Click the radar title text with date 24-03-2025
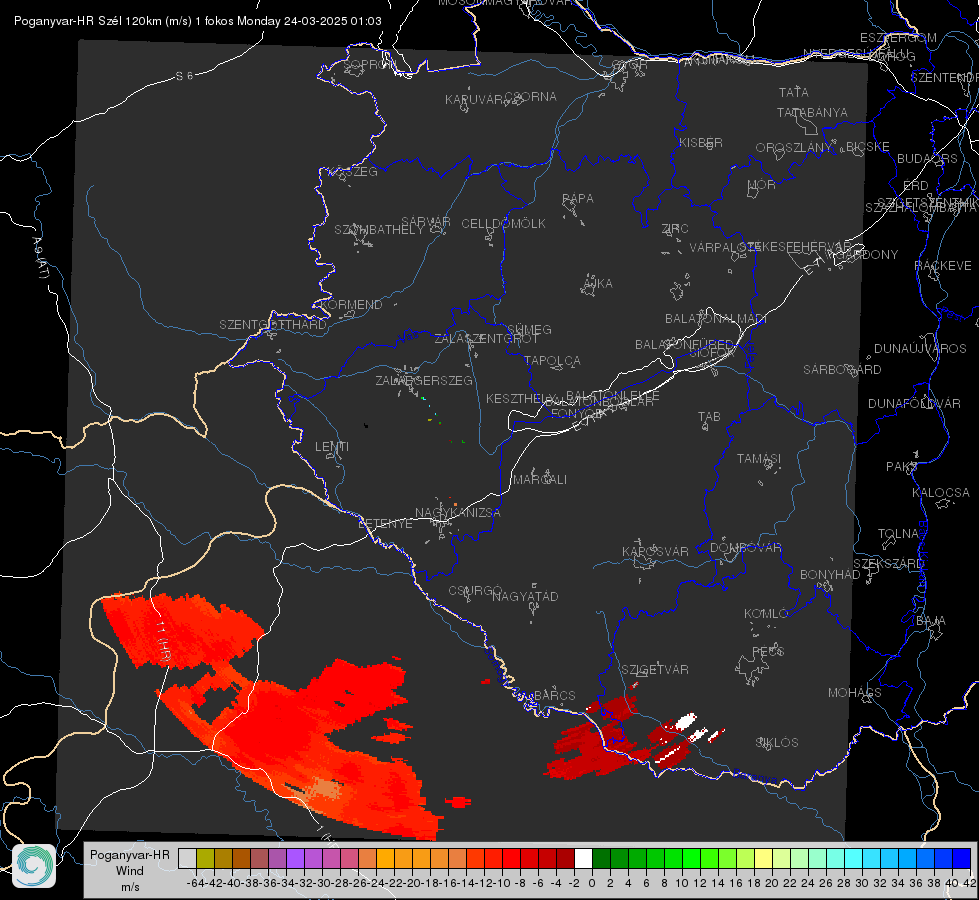The height and width of the screenshot is (900, 979). 197,21
